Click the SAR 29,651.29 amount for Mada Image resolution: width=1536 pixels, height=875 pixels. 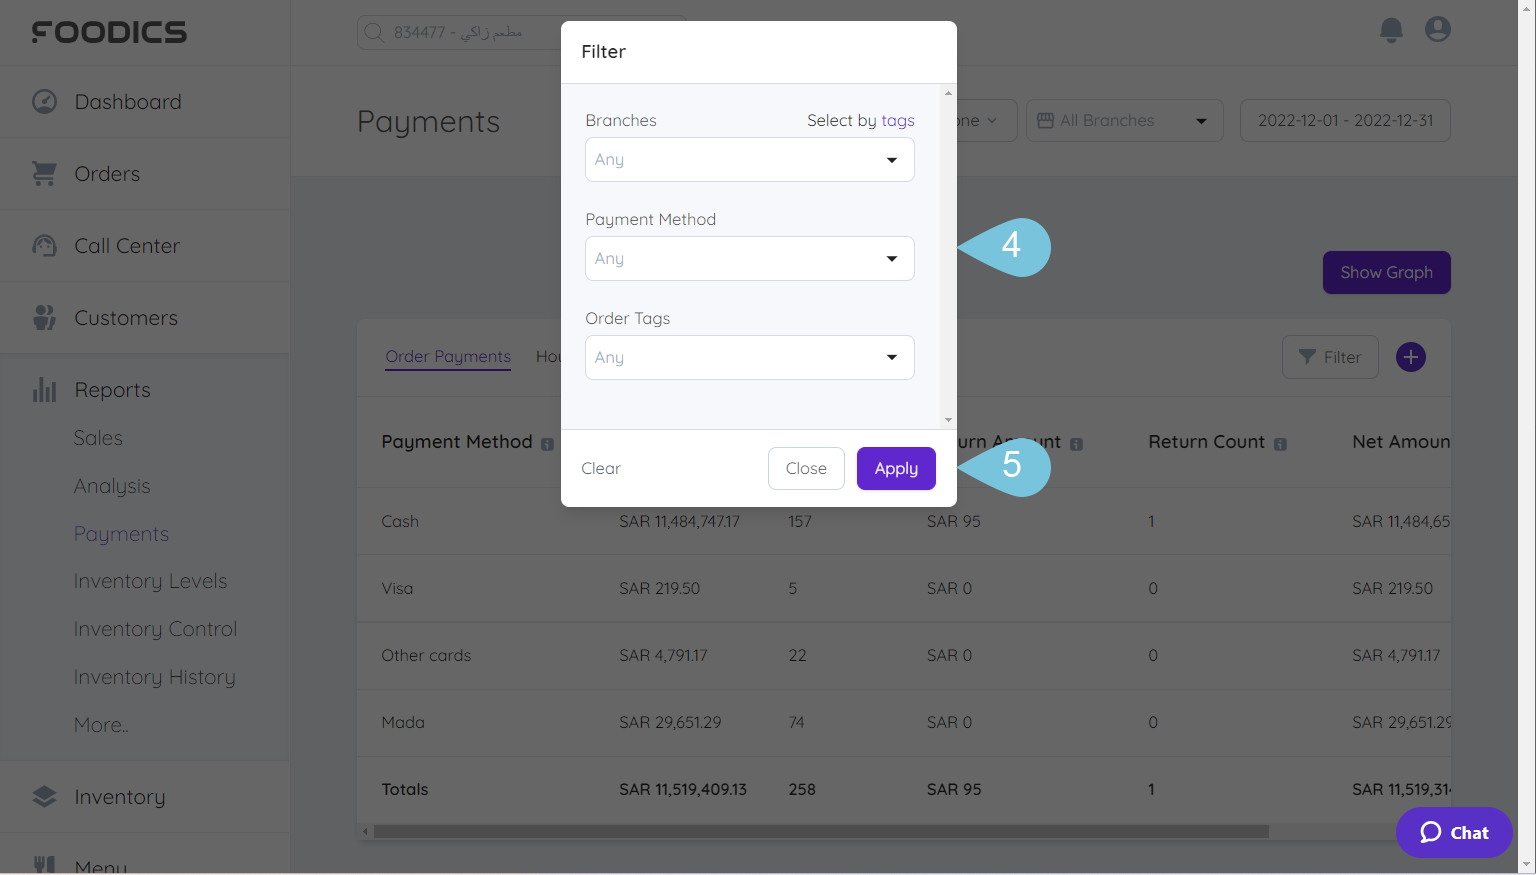click(x=670, y=723)
